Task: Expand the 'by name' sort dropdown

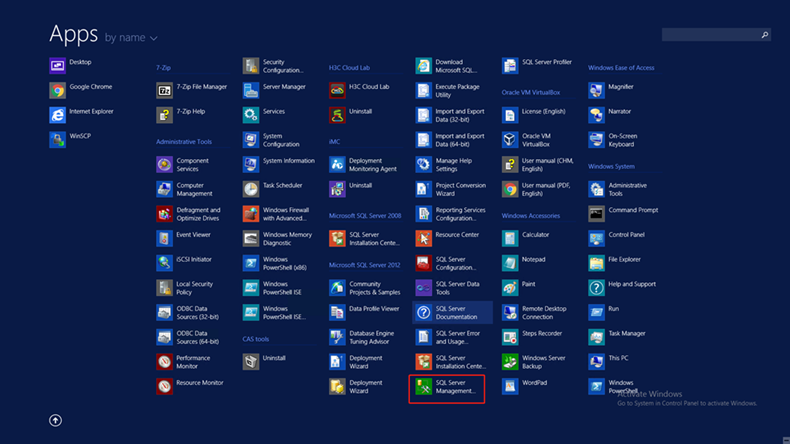Action: click(131, 38)
